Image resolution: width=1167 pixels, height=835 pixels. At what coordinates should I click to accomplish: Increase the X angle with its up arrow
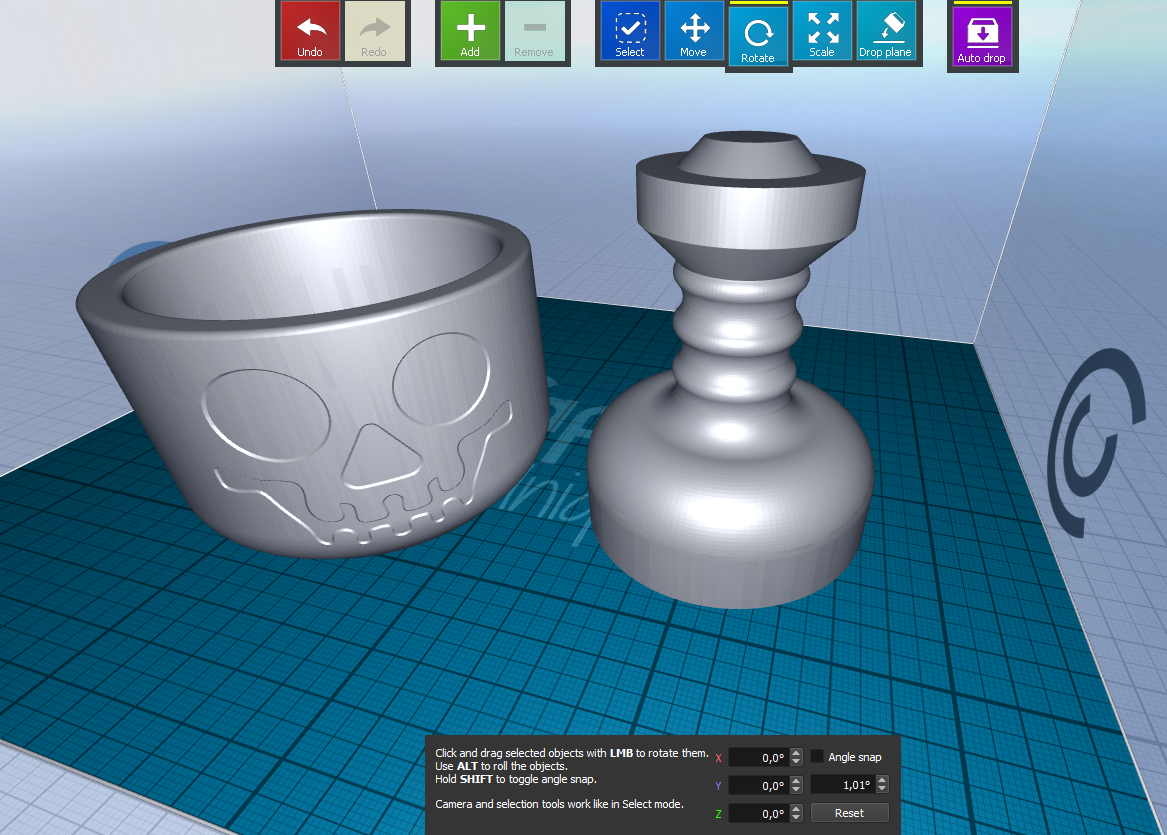click(x=795, y=752)
